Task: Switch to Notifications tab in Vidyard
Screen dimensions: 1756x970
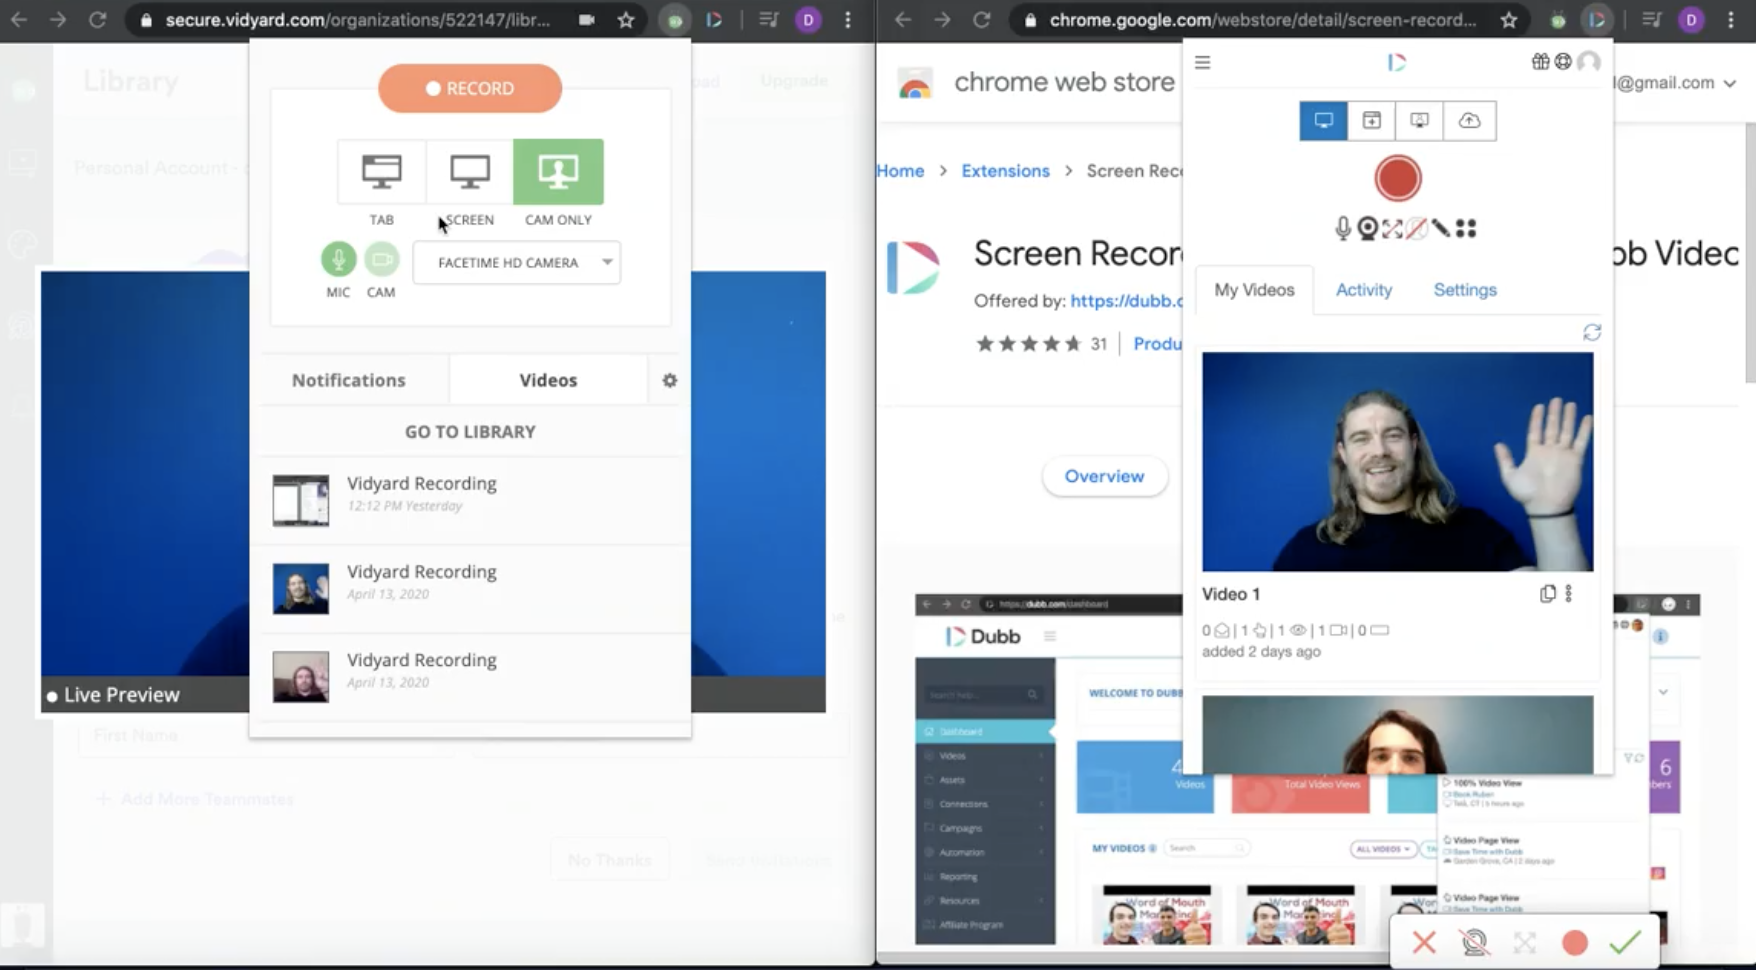Action: click(x=349, y=380)
